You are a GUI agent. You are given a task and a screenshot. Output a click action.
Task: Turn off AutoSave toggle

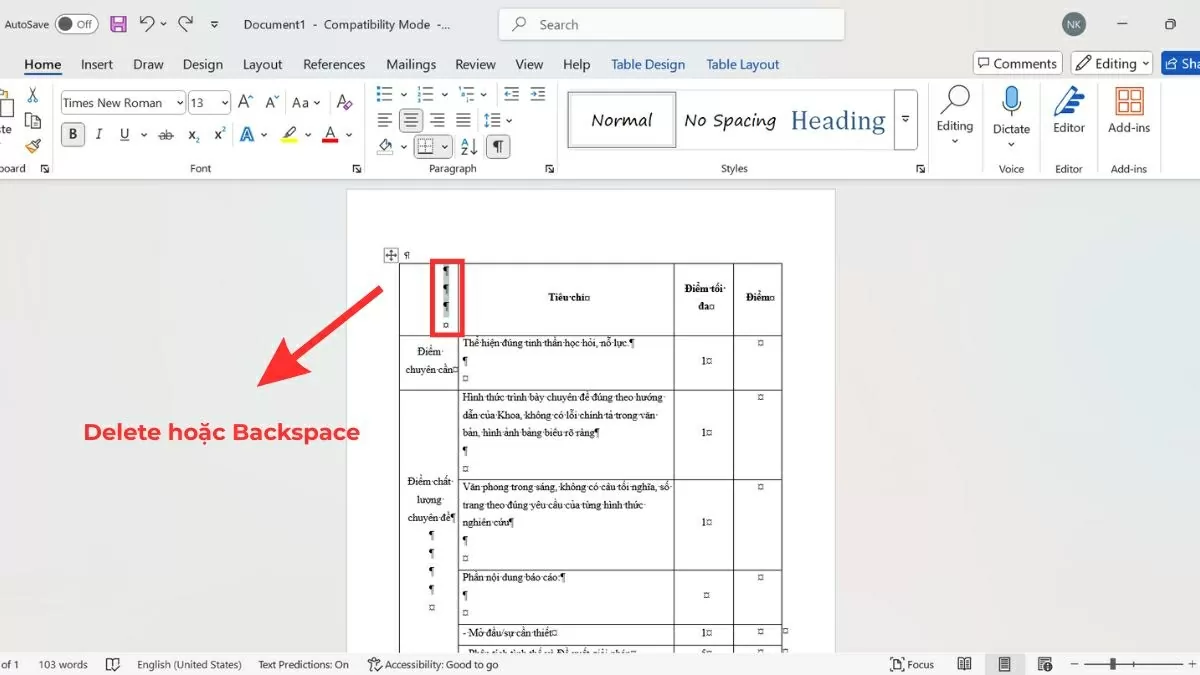[77, 23]
